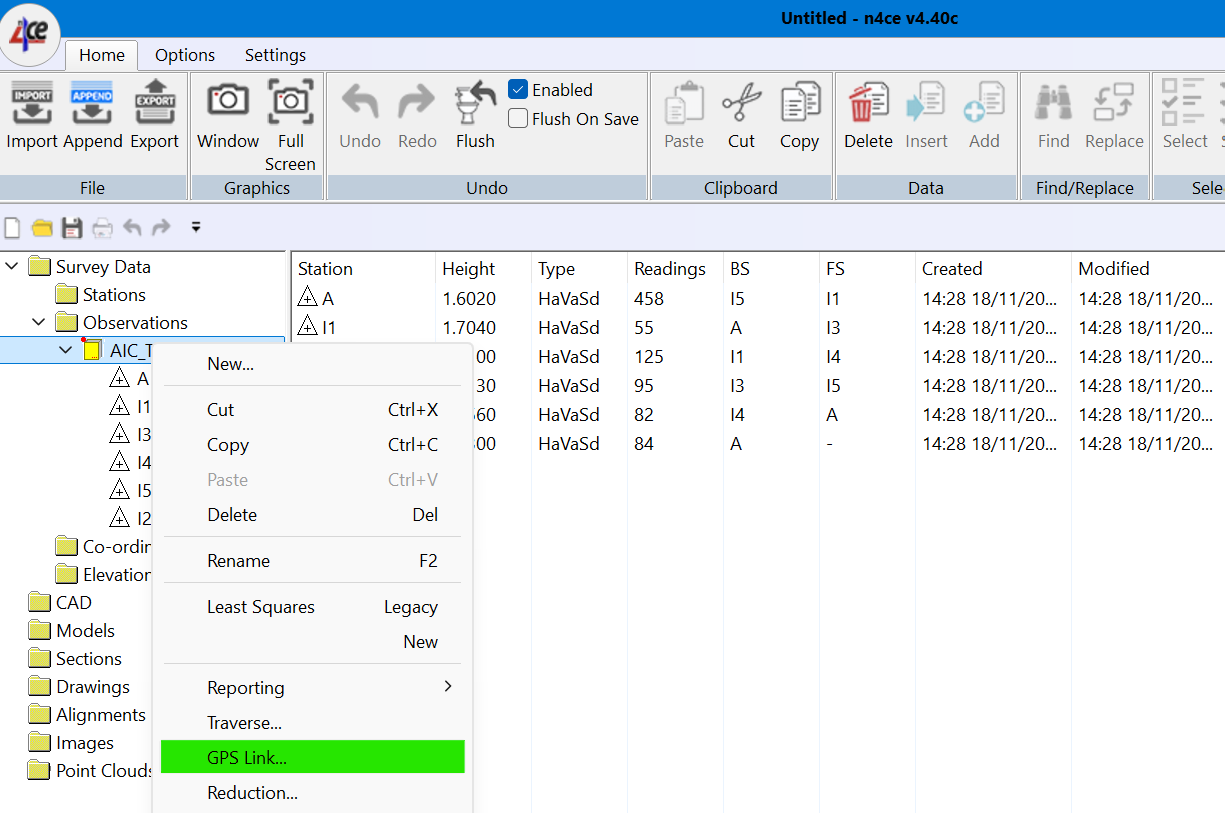The height and width of the screenshot is (813, 1225).
Task: Choose Traverse... from the context menu
Action: [313, 723]
